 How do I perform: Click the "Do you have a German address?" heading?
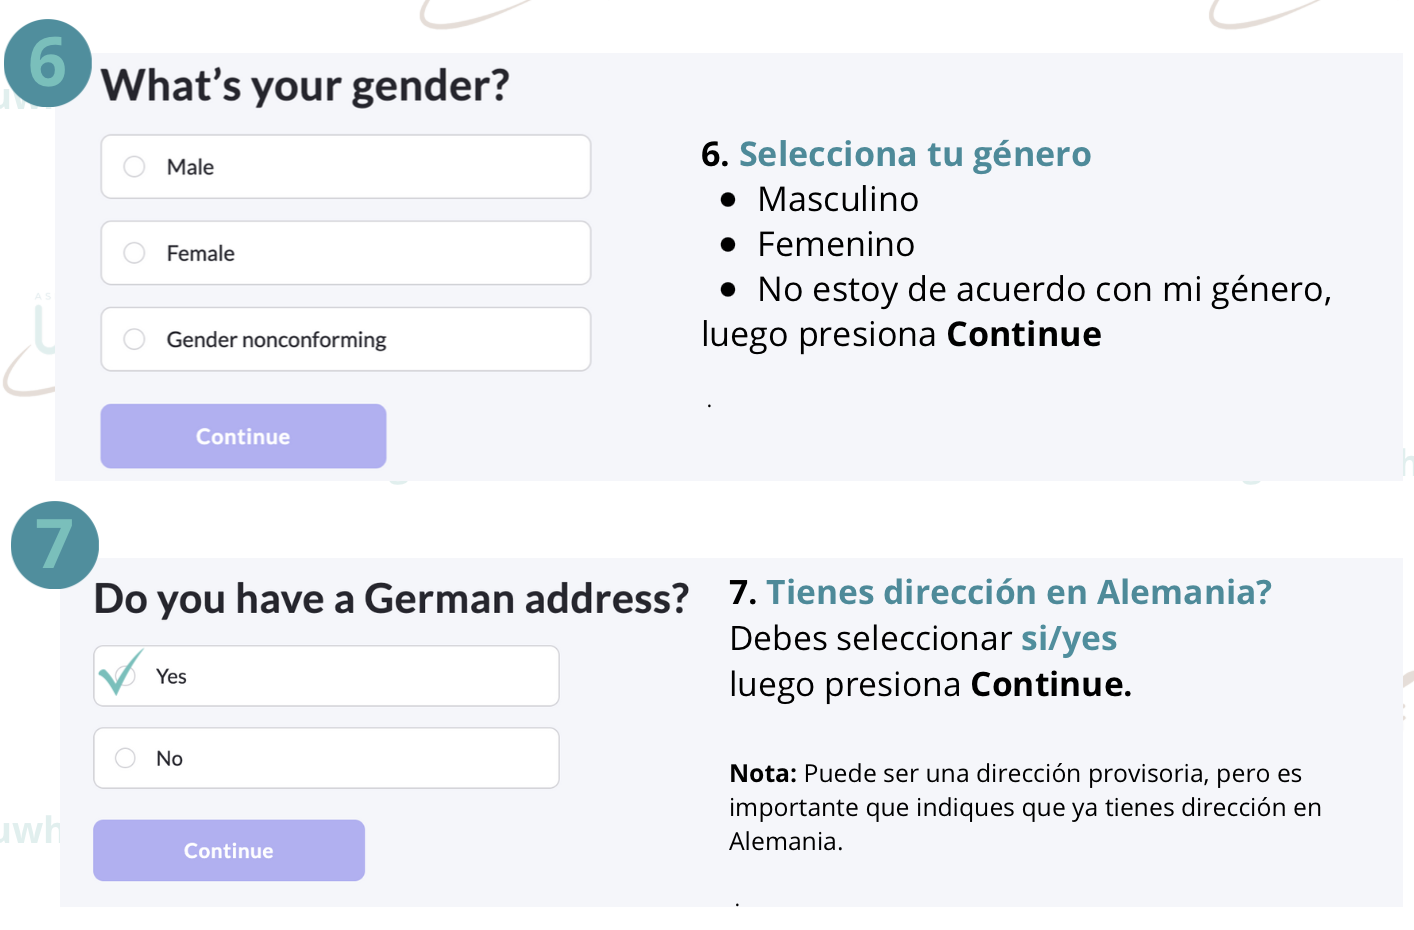[x=391, y=599]
